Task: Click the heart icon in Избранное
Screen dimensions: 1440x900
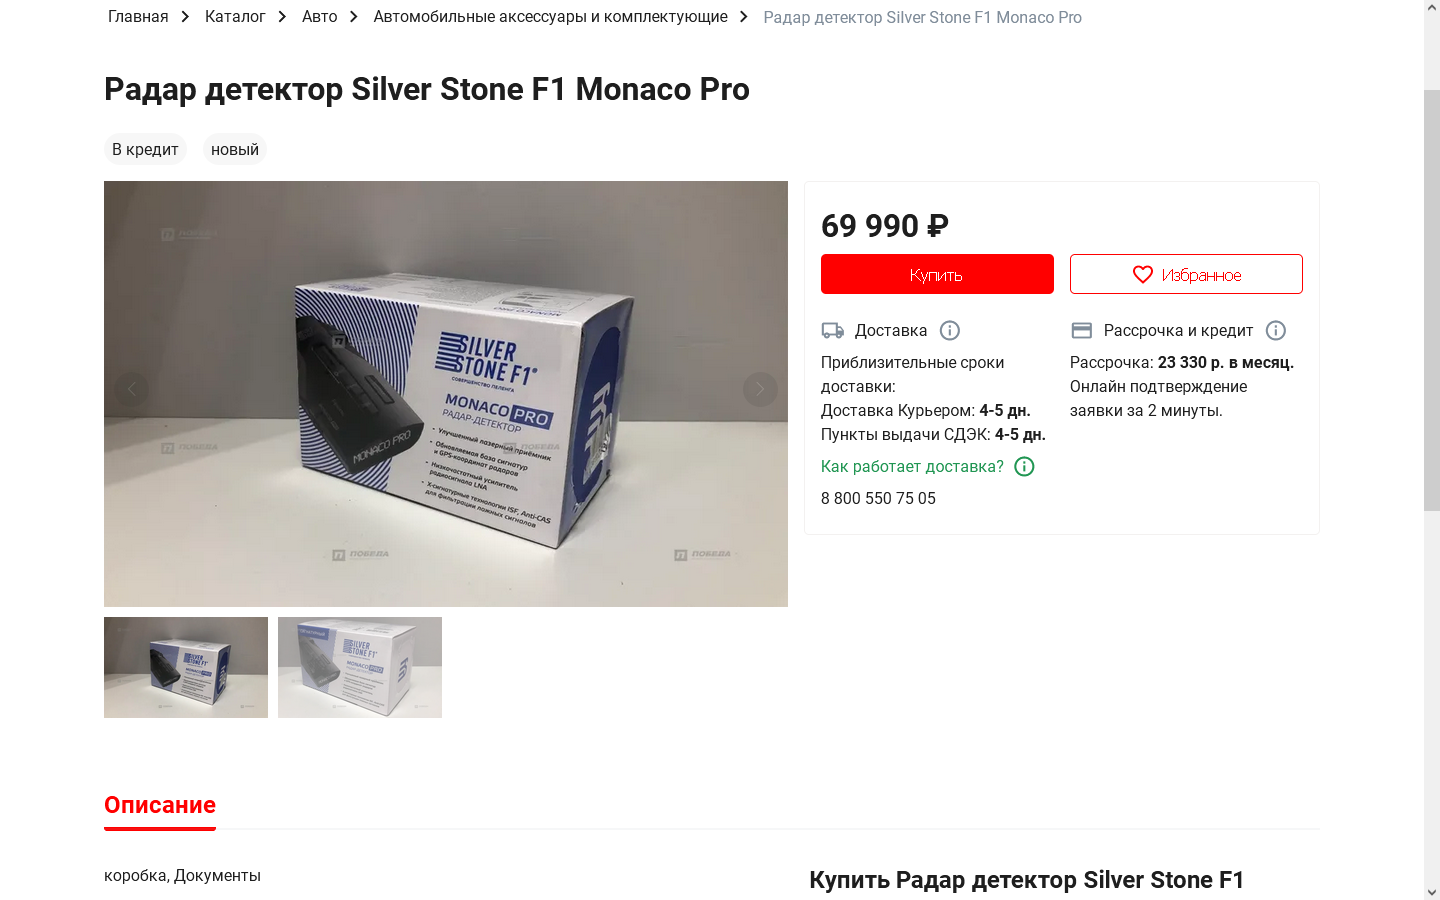Action: click(x=1143, y=274)
